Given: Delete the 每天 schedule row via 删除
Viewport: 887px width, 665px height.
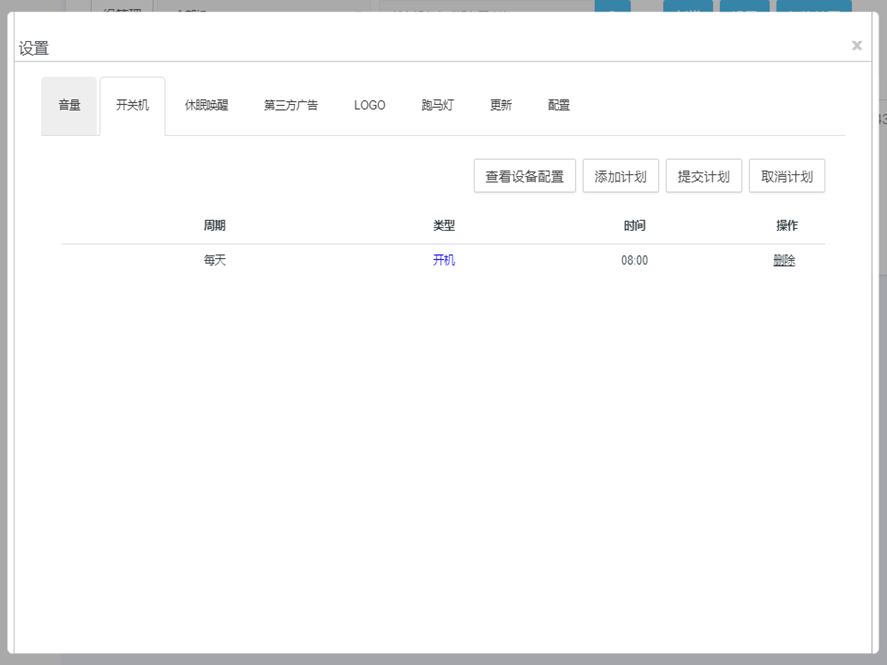Looking at the screenshot, I should [784, 260].
